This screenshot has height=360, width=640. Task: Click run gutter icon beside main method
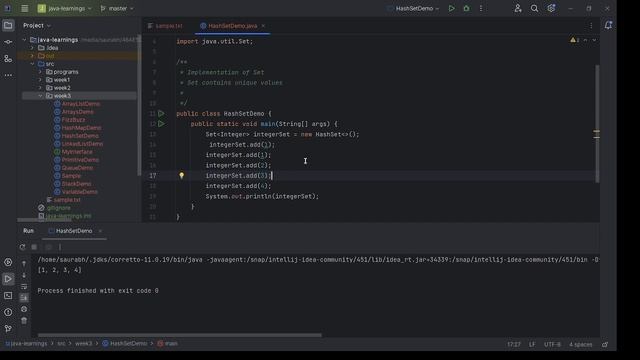[x=161, y=124]
